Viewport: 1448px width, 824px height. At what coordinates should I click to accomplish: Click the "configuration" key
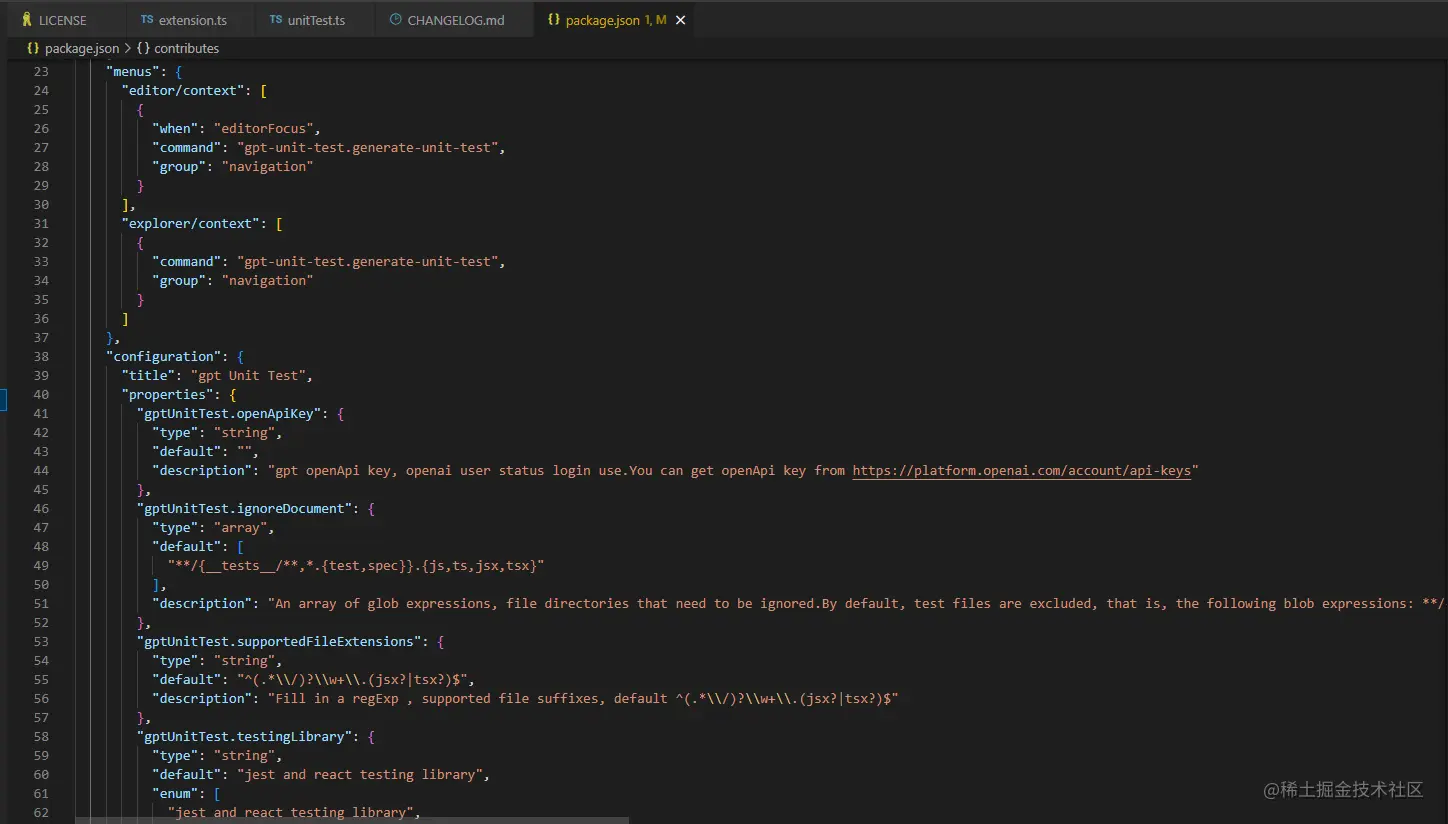163,356
